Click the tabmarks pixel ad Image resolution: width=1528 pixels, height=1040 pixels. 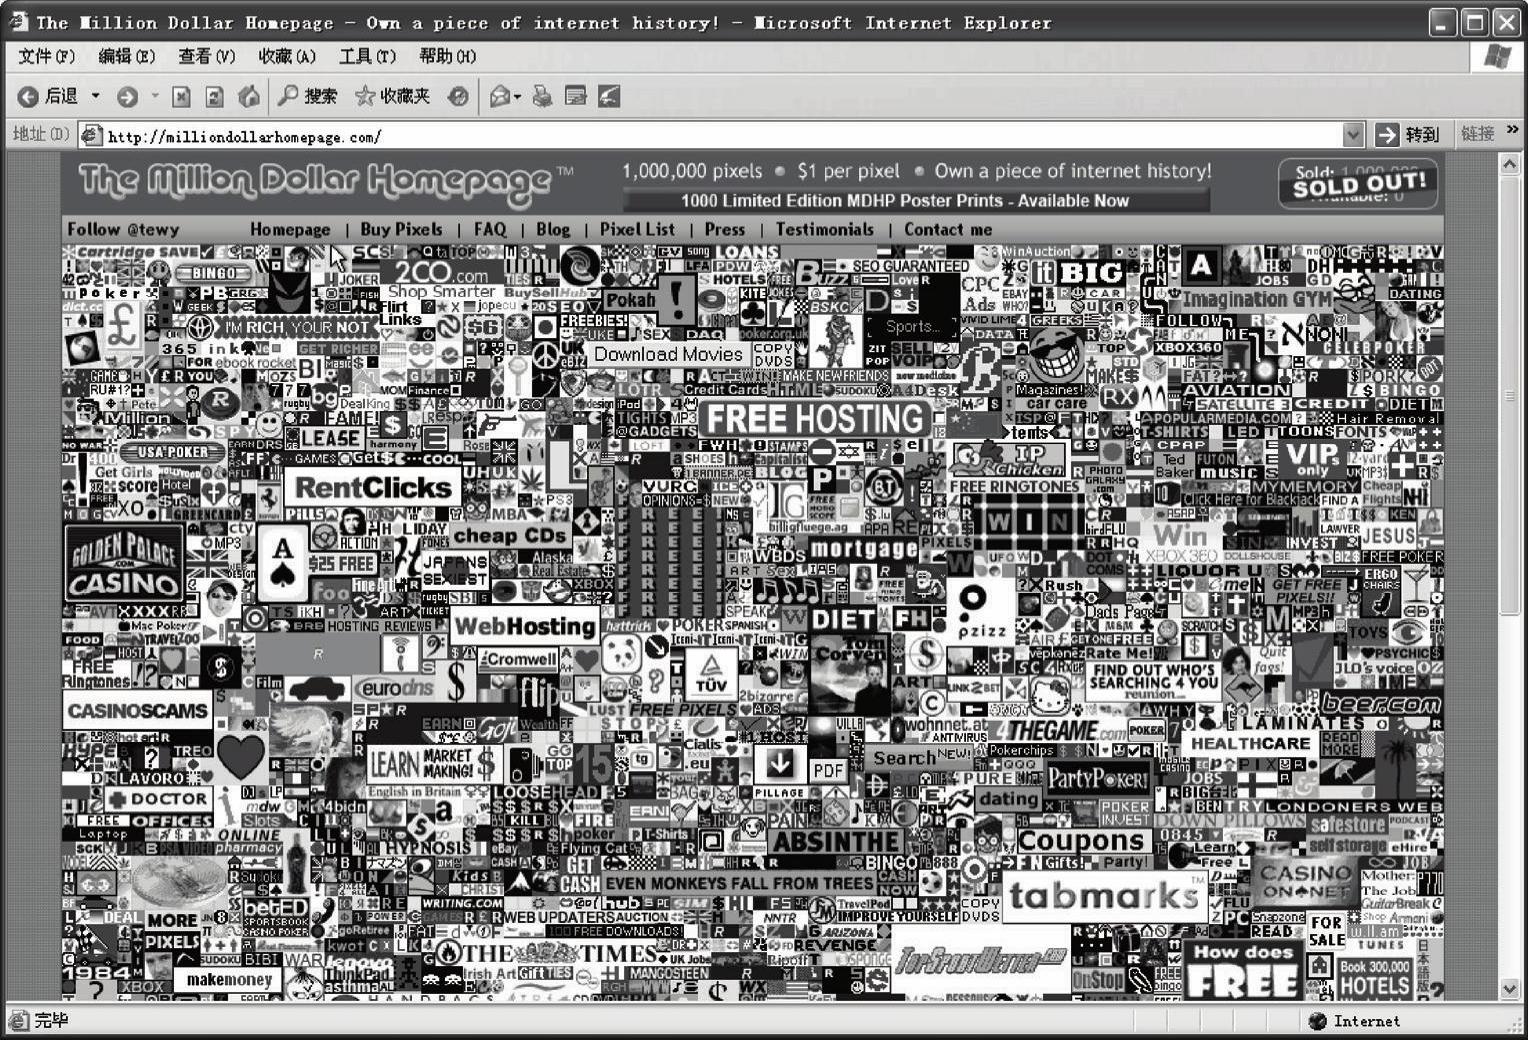[x=1104, y=895]
